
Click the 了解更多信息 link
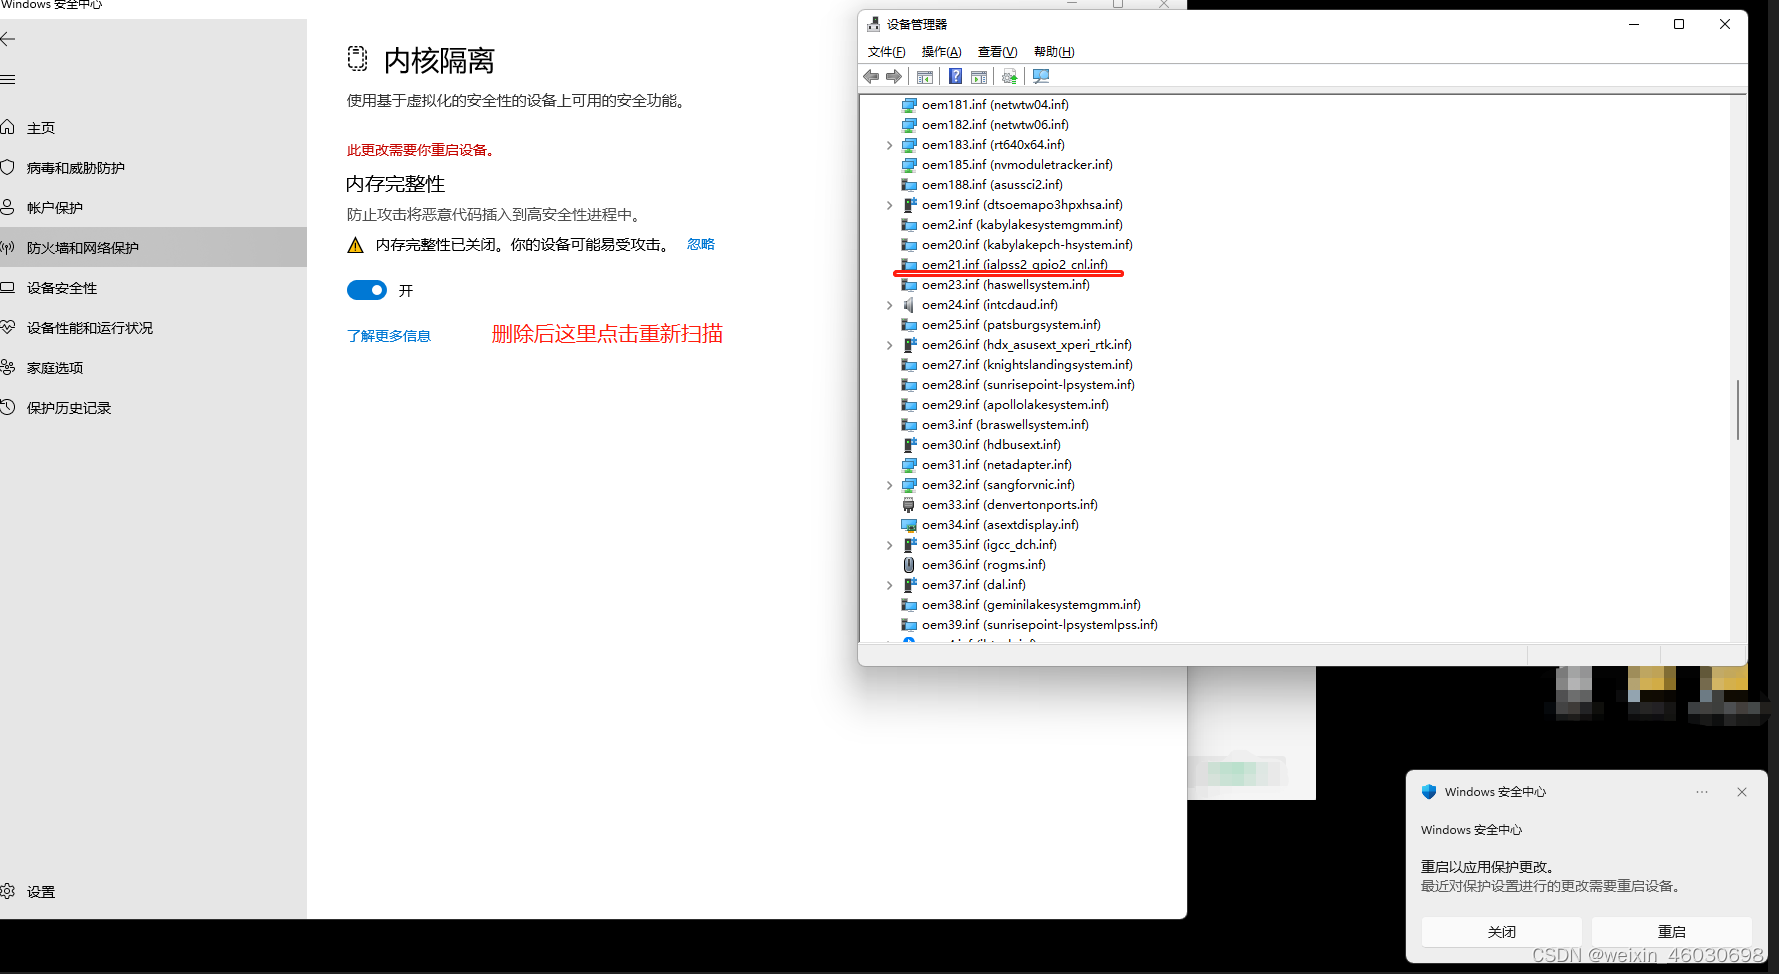(389, 336)
